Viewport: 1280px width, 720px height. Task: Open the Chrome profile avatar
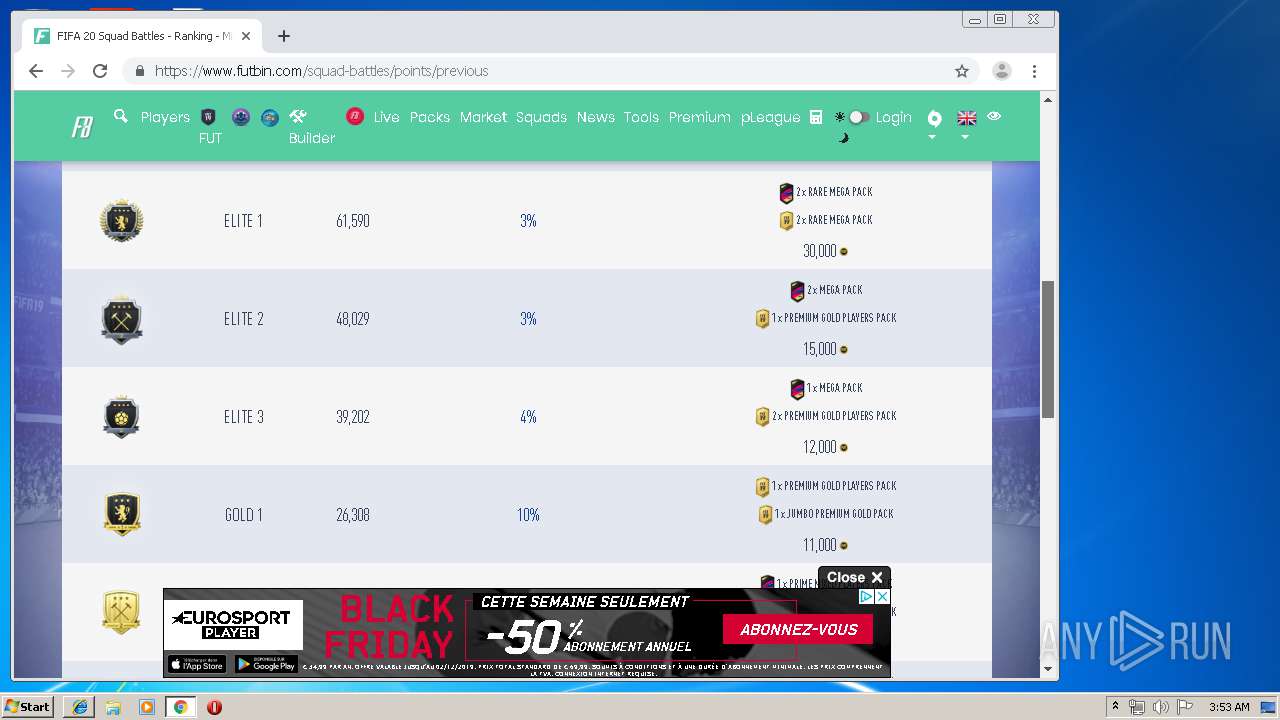pos(1001,71)
